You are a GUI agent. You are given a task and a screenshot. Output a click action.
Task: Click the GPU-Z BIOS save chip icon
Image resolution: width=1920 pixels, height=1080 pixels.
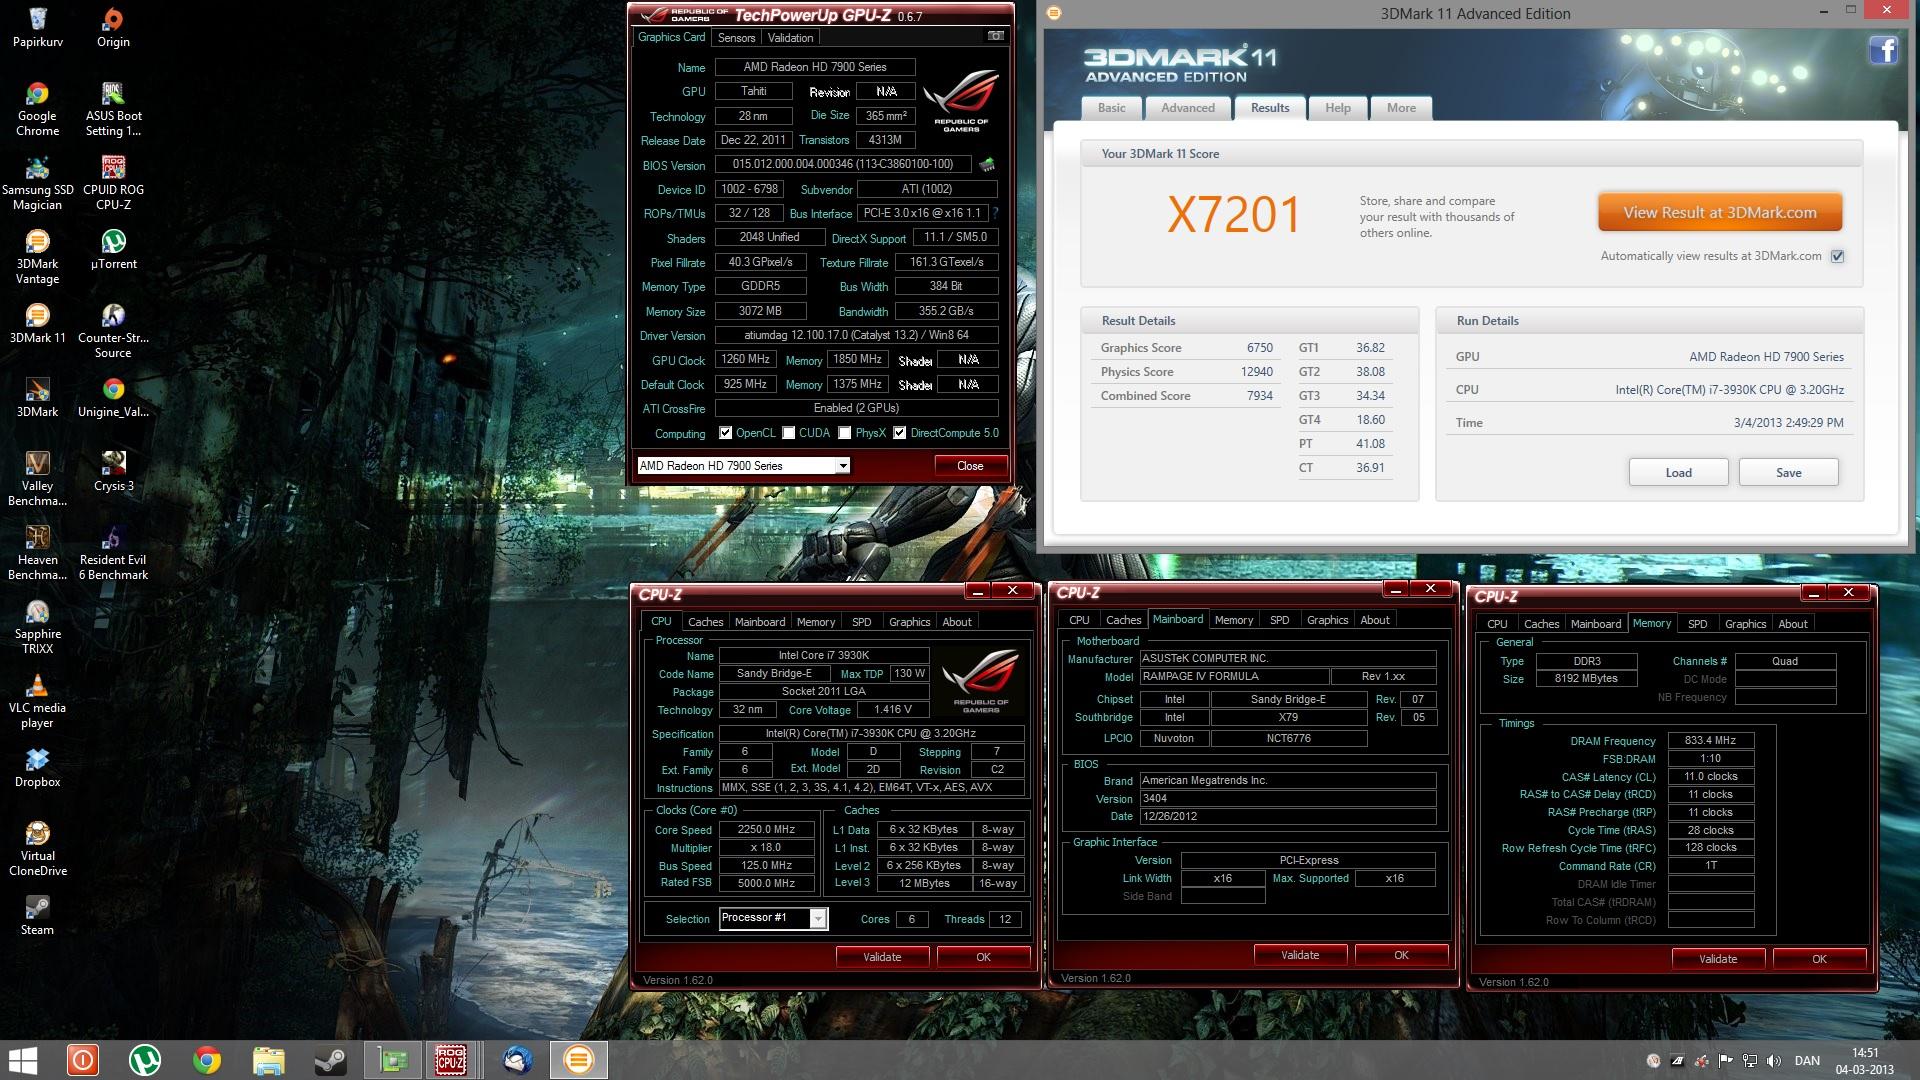coord(987,164)
